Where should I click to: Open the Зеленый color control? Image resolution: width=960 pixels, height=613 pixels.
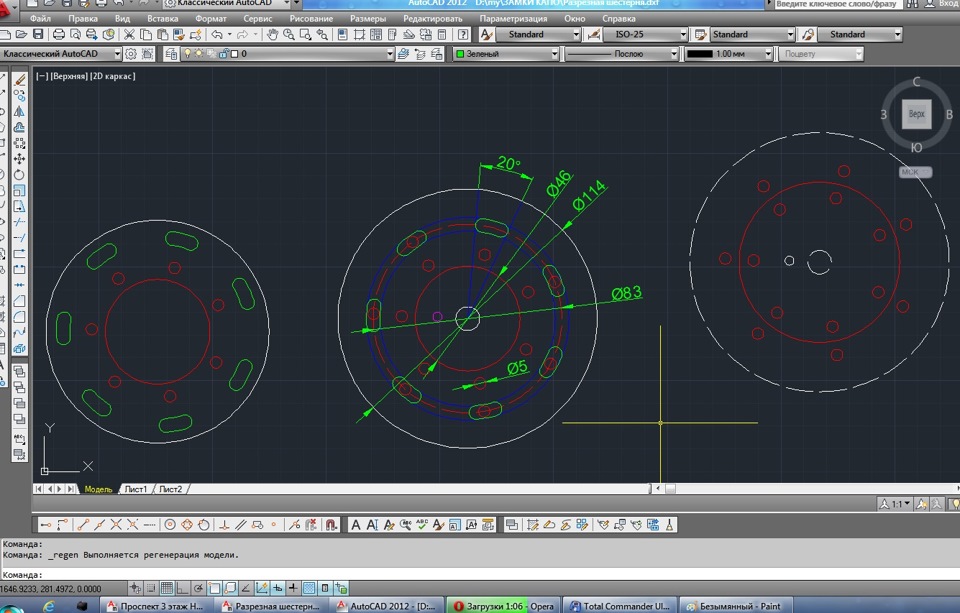[507, 54]
